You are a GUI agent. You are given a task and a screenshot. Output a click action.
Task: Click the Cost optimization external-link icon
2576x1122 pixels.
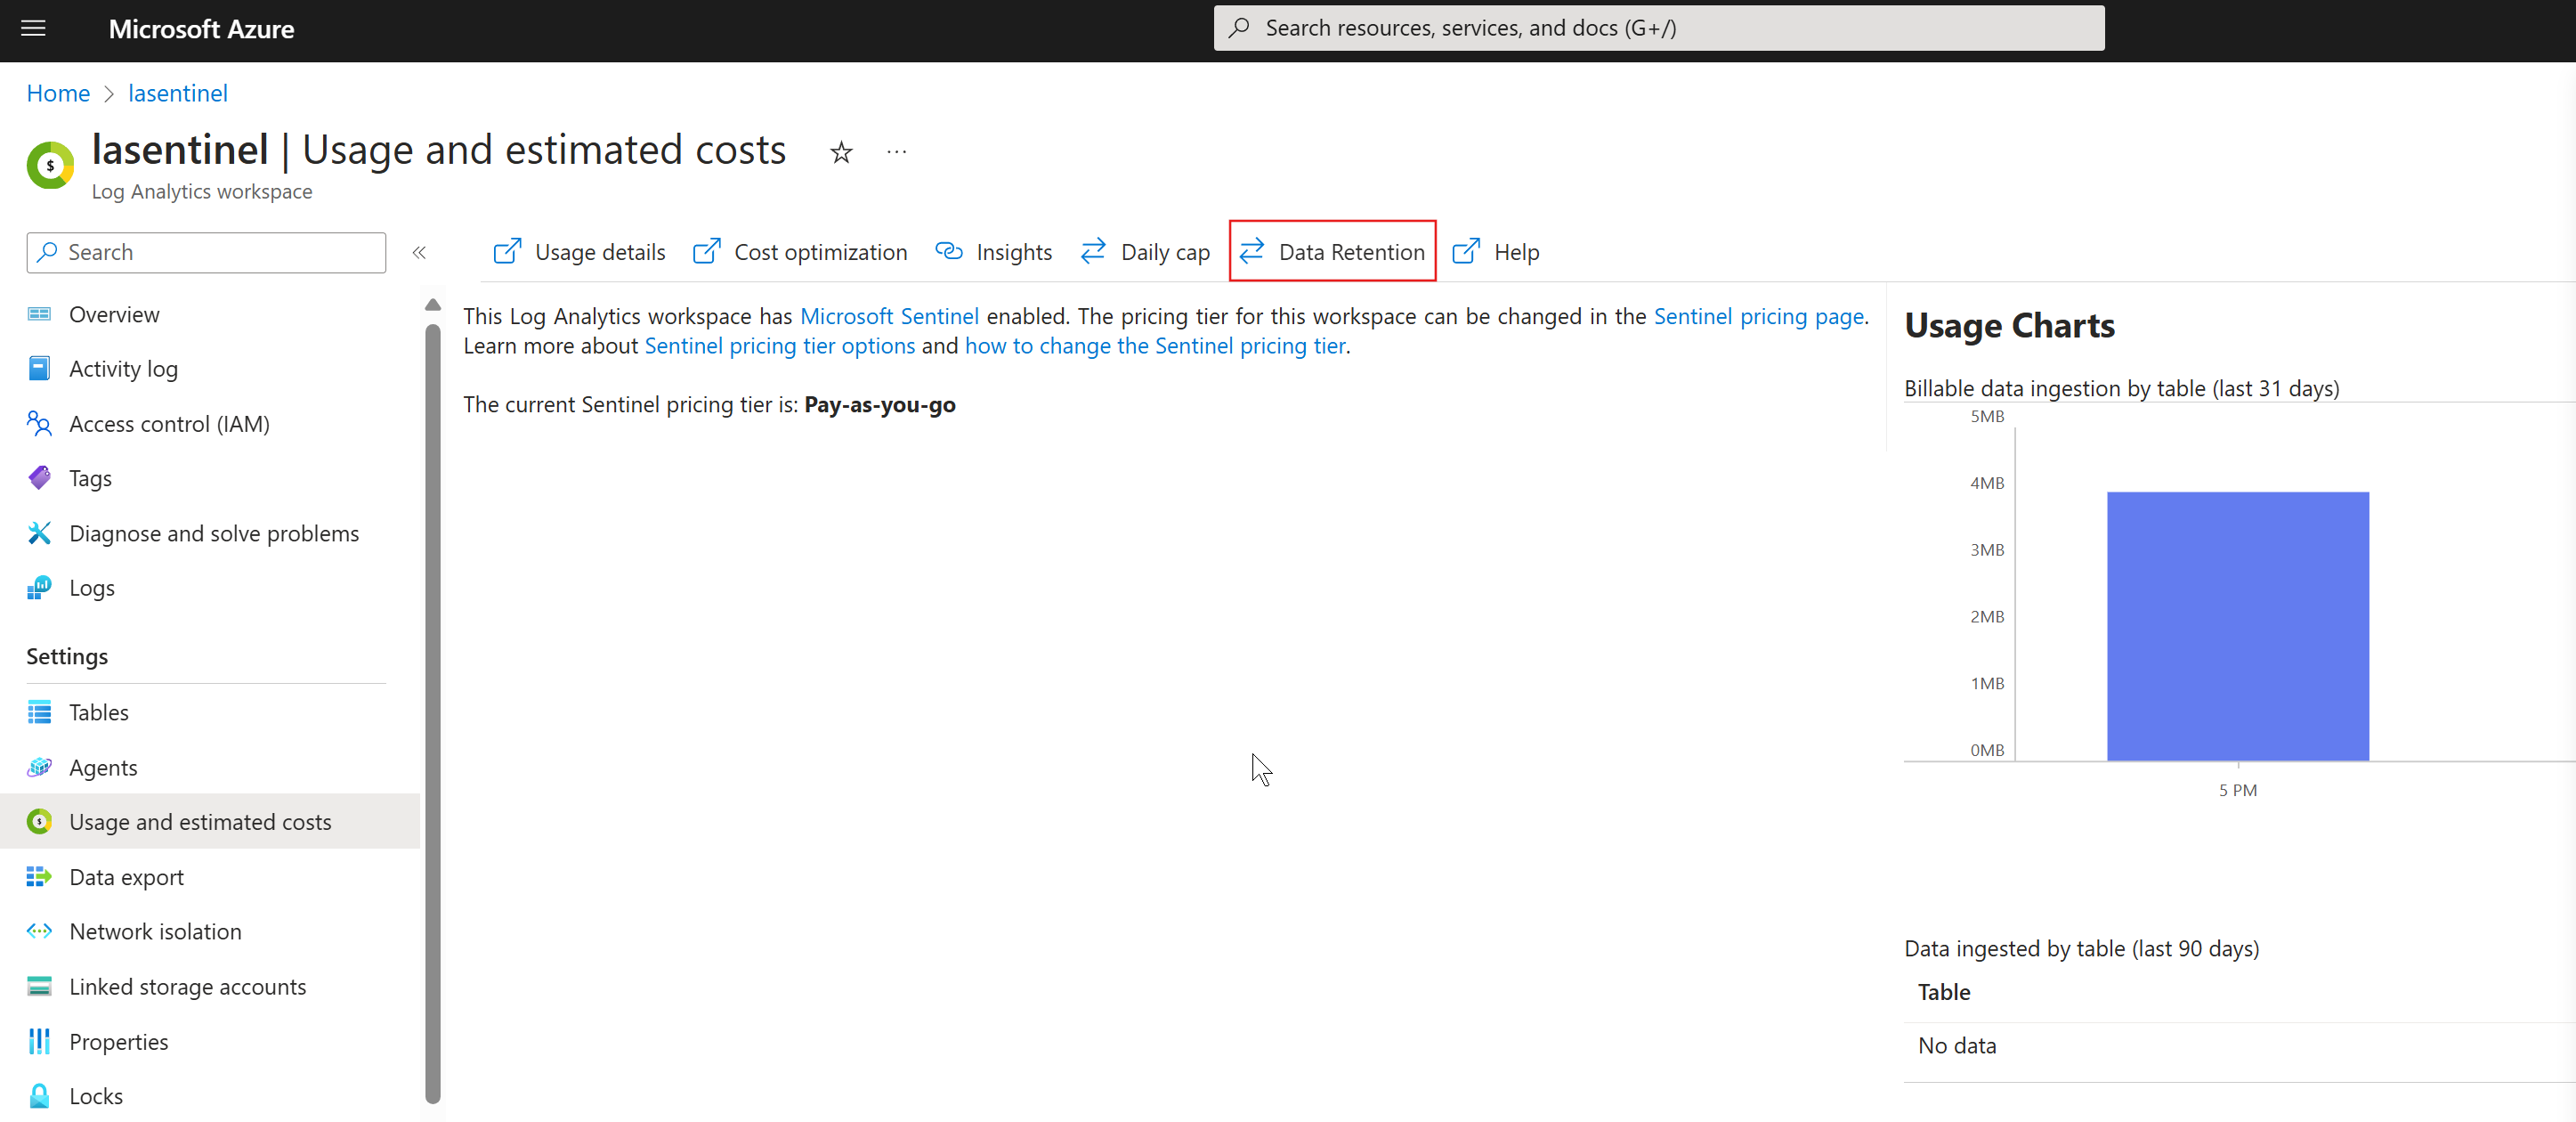click(x=706, y=251)
